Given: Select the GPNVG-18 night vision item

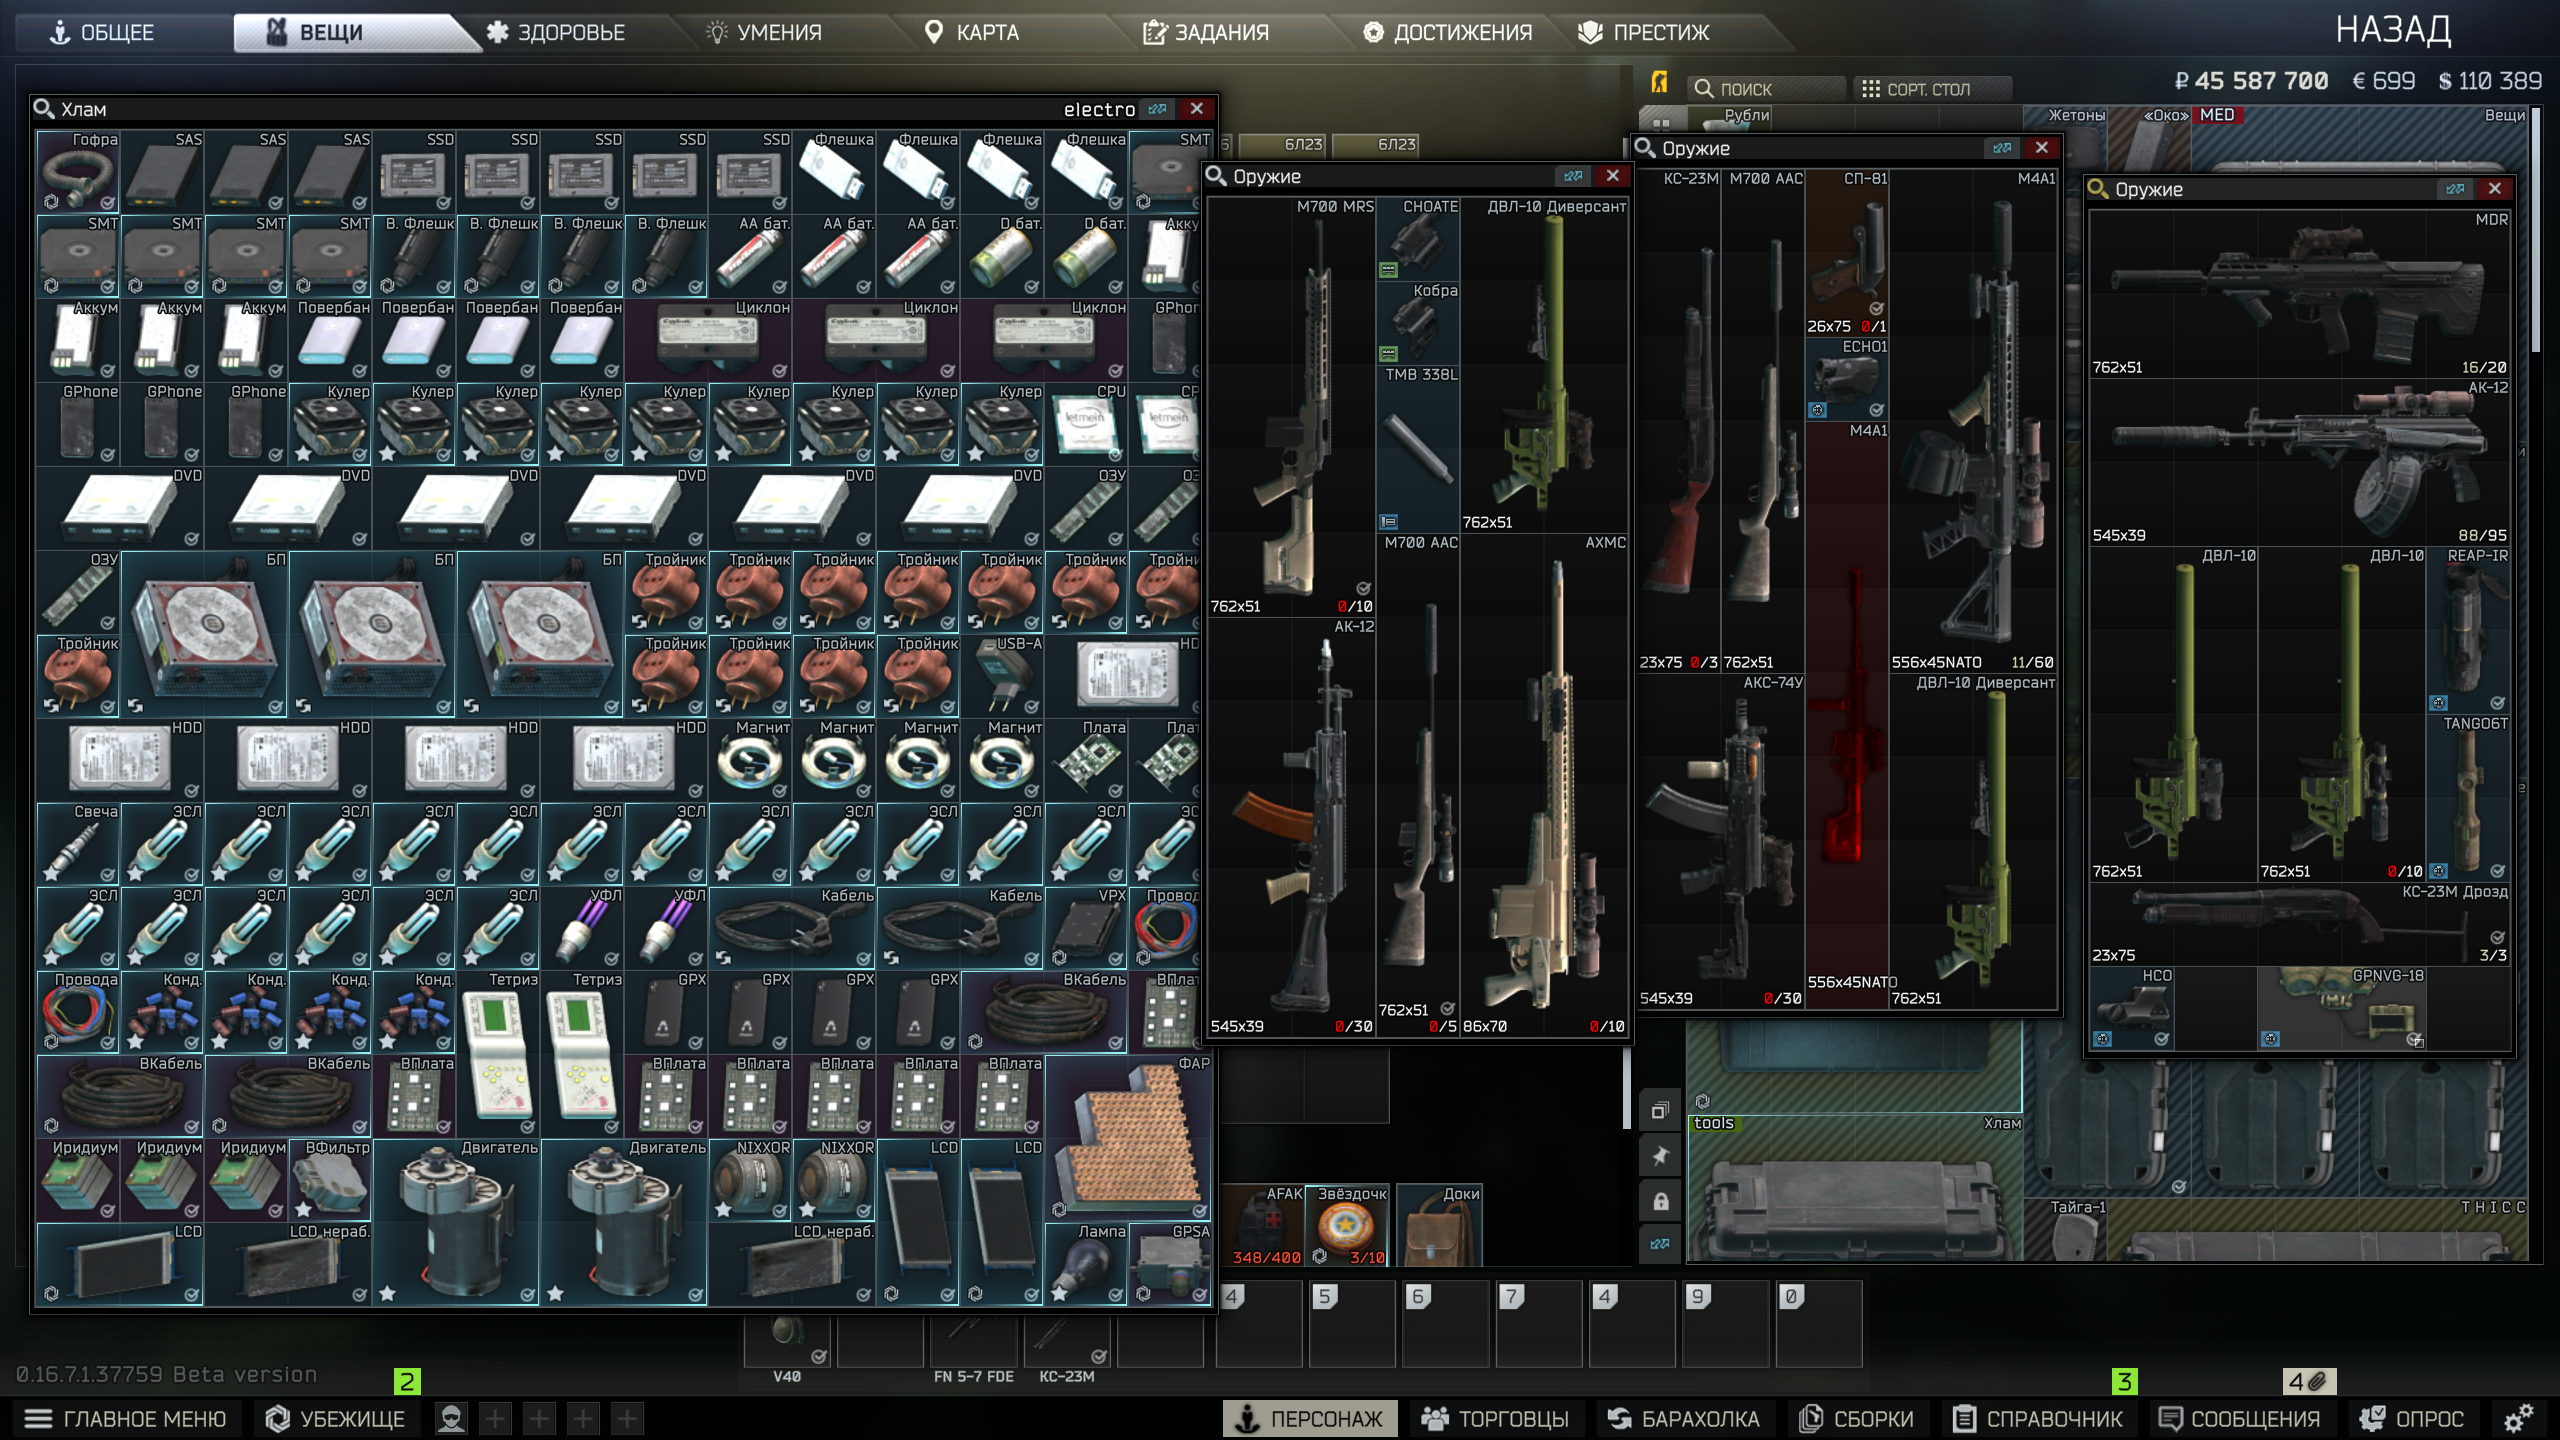Looking at the screenshot, I should (x=2342, y=1008).
